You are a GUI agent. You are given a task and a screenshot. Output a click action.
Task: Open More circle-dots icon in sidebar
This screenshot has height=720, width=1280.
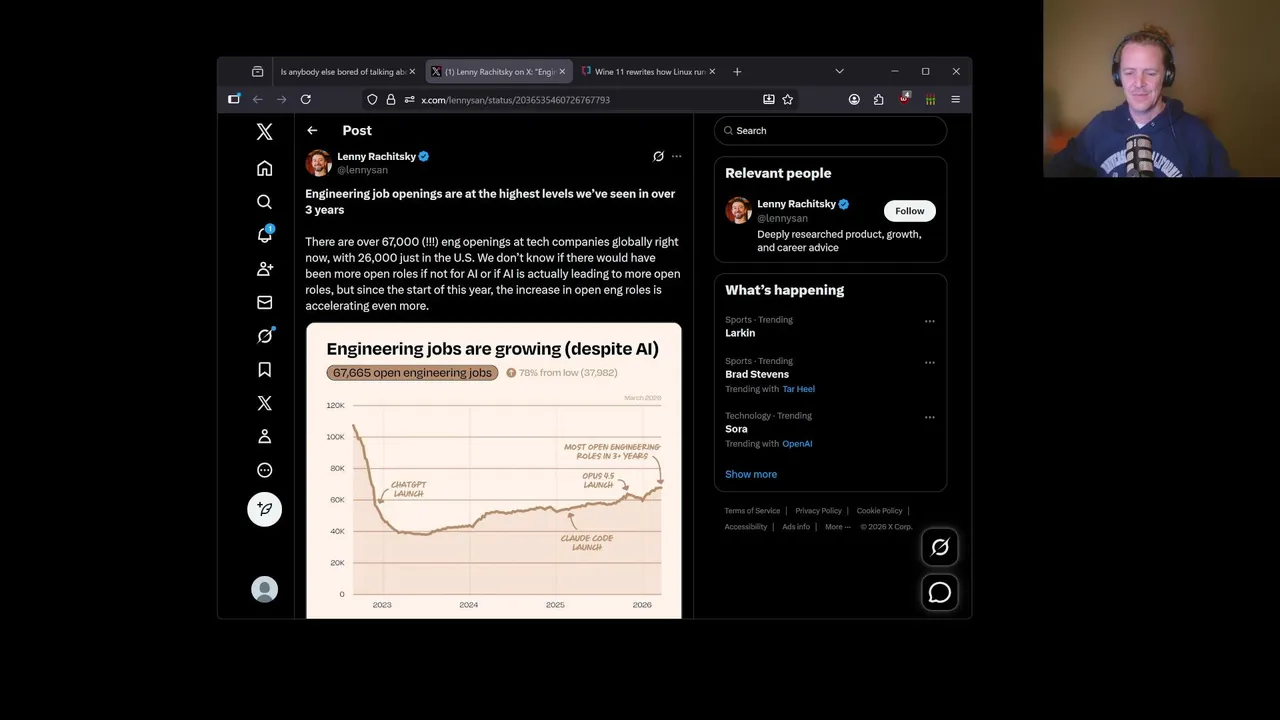click(x=264, y=470)
